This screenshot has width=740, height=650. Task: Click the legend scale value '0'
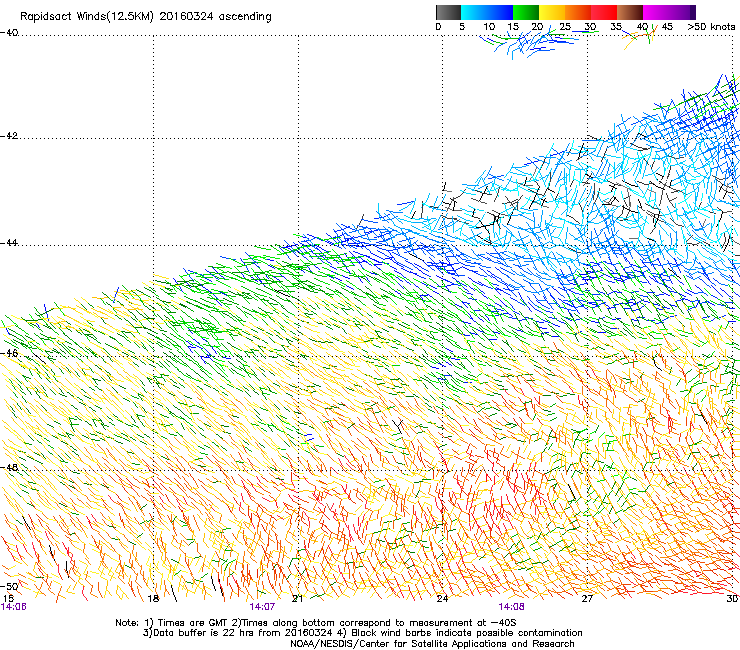(x=438, y=27)
